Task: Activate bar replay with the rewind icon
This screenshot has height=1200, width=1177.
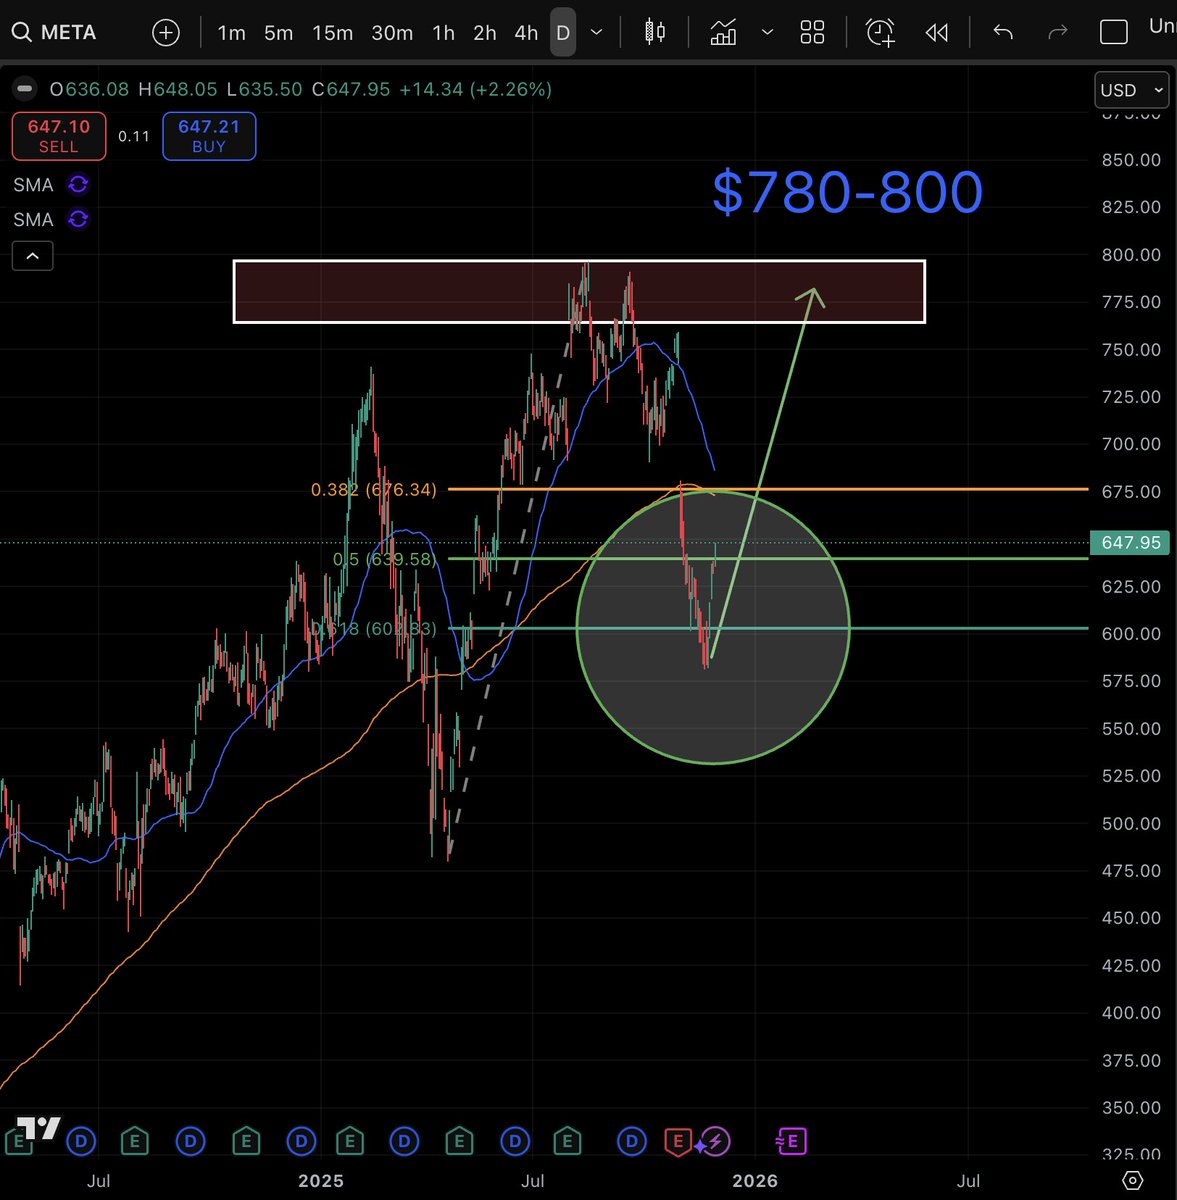Action: pos(937,32)
